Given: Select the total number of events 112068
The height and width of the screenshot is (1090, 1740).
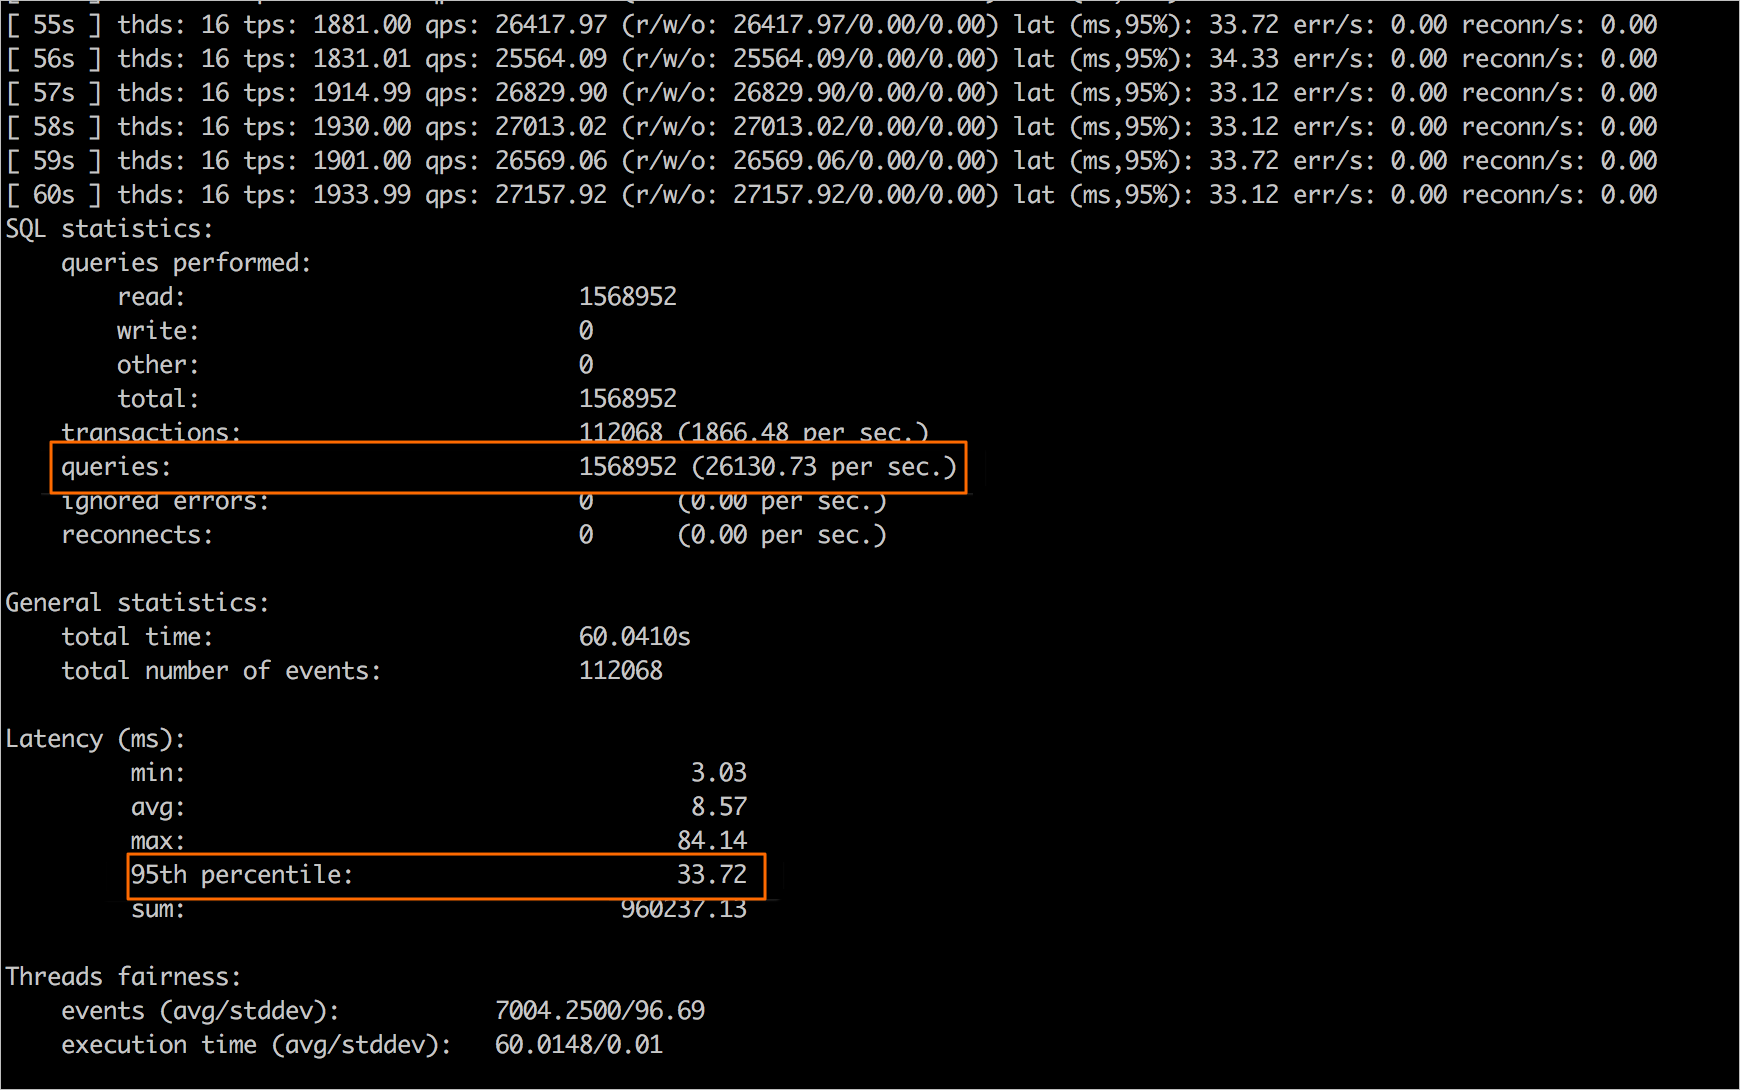Looking at the screenshot, I should tap(621, 670).
